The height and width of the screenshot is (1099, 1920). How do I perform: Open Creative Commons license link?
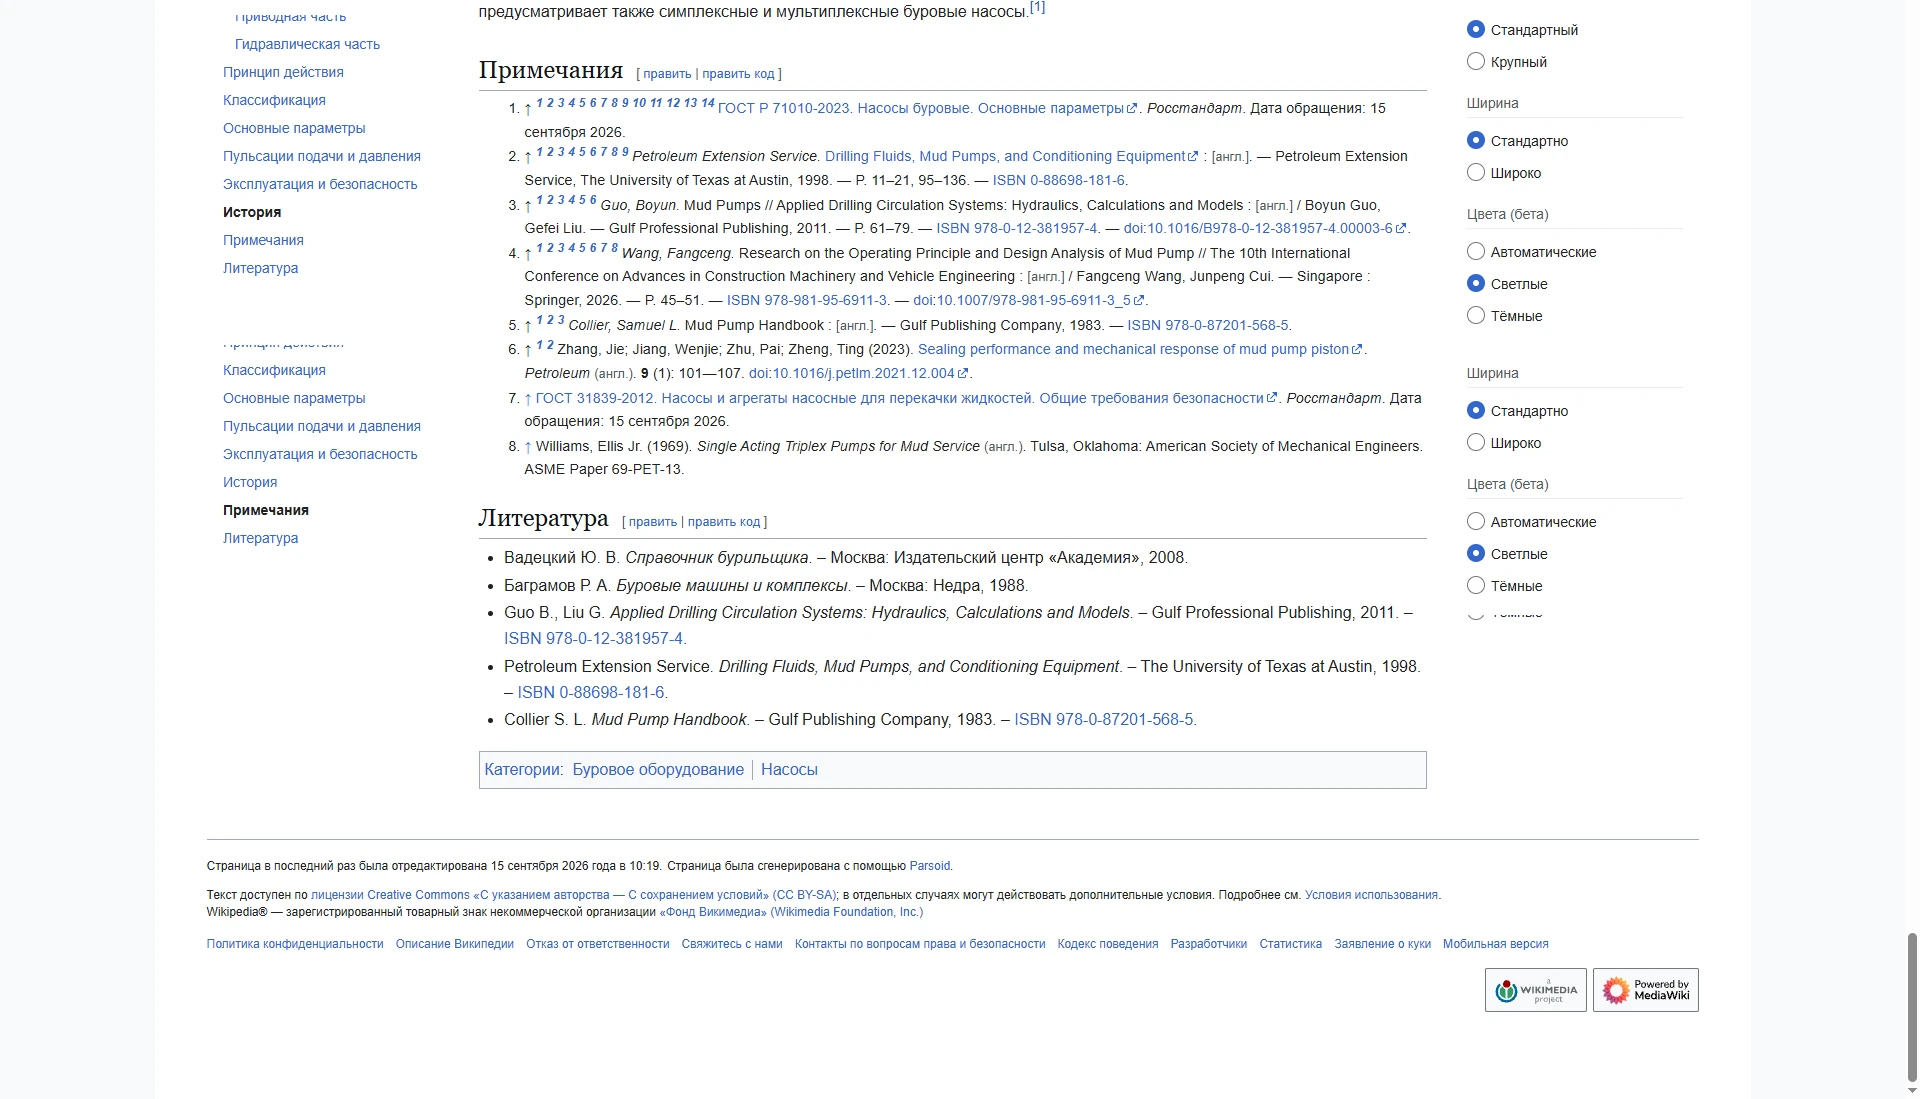click(574, 895)
